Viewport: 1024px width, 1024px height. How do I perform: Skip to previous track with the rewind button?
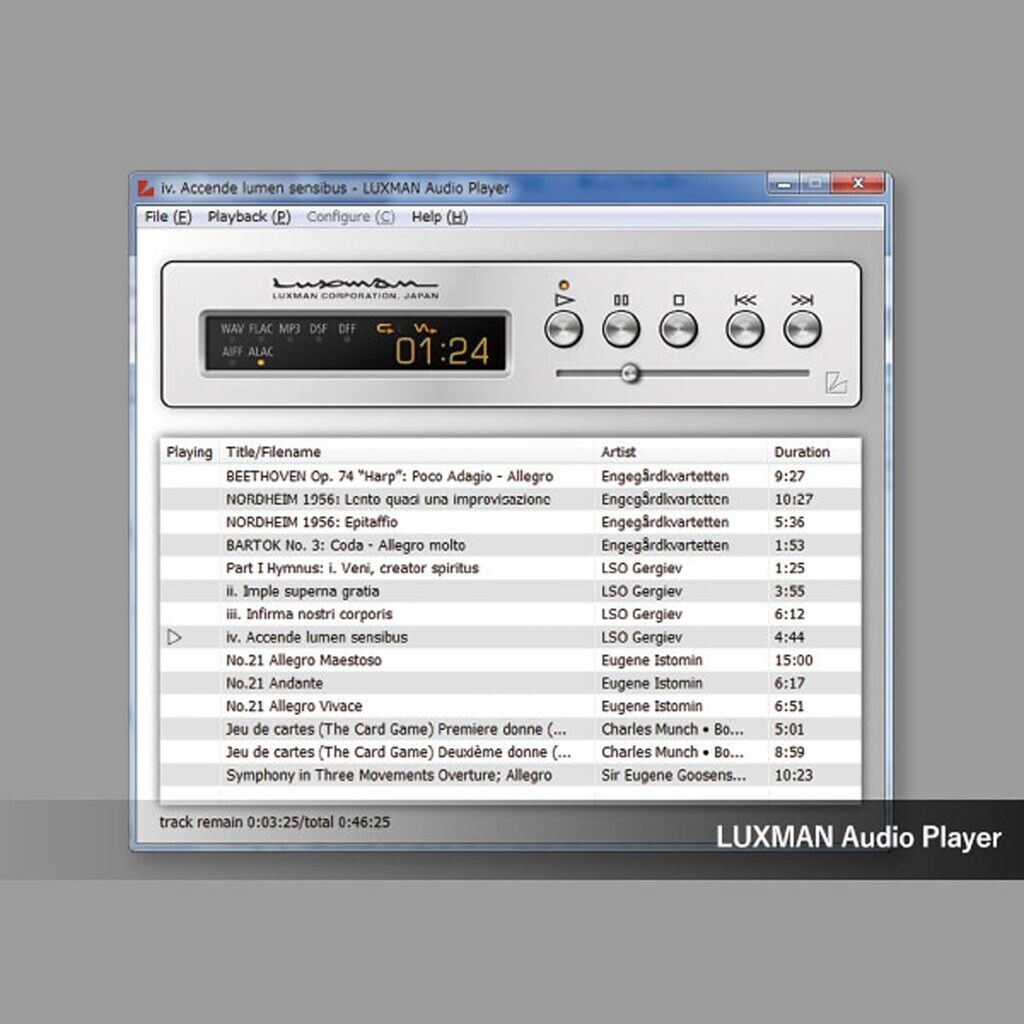coord(744,327)
